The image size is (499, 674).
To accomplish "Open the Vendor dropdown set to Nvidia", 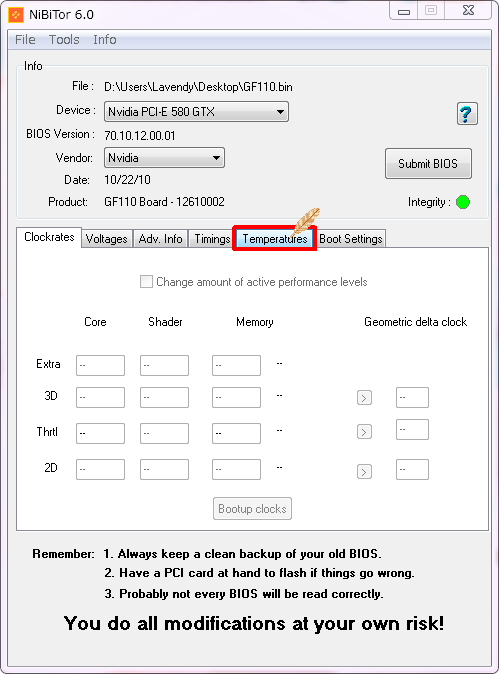I will point(164,158).
